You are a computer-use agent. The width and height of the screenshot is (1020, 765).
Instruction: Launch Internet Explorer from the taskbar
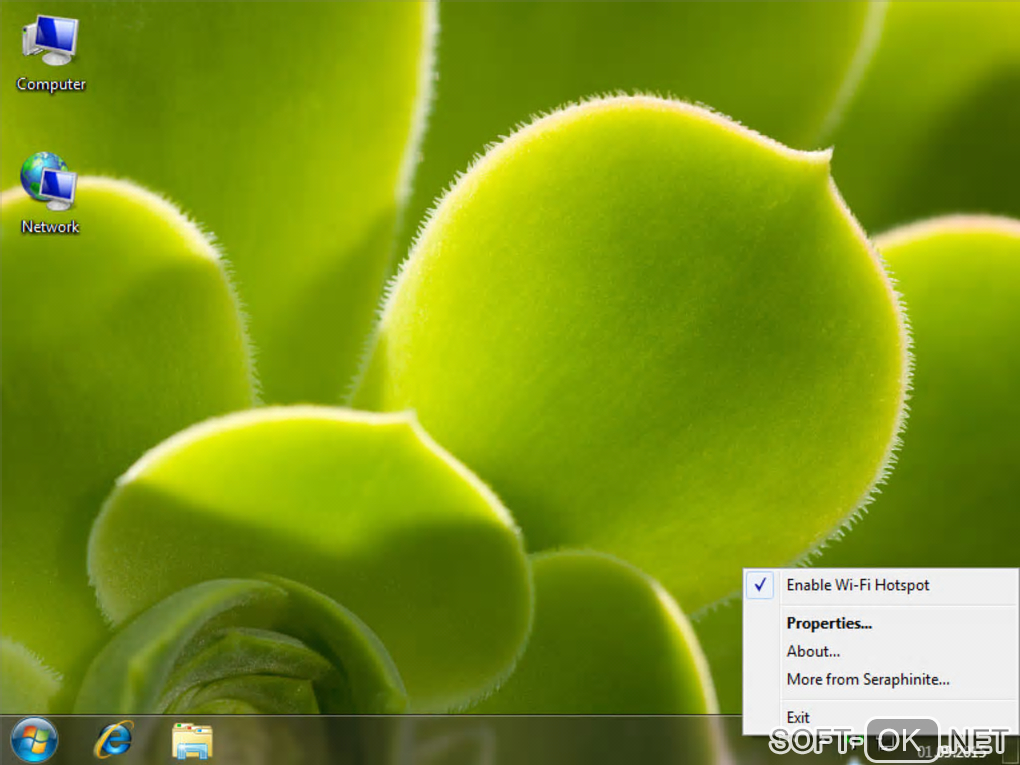click(x=113, y=740)
